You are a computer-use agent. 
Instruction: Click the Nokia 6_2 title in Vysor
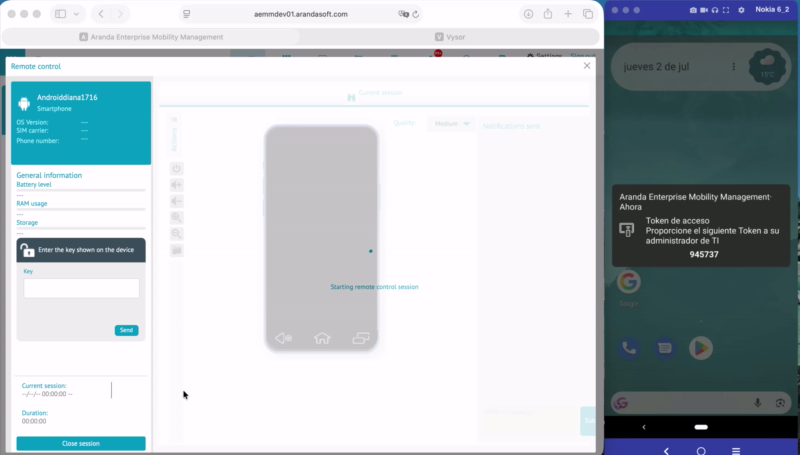(x=772, y=10)
